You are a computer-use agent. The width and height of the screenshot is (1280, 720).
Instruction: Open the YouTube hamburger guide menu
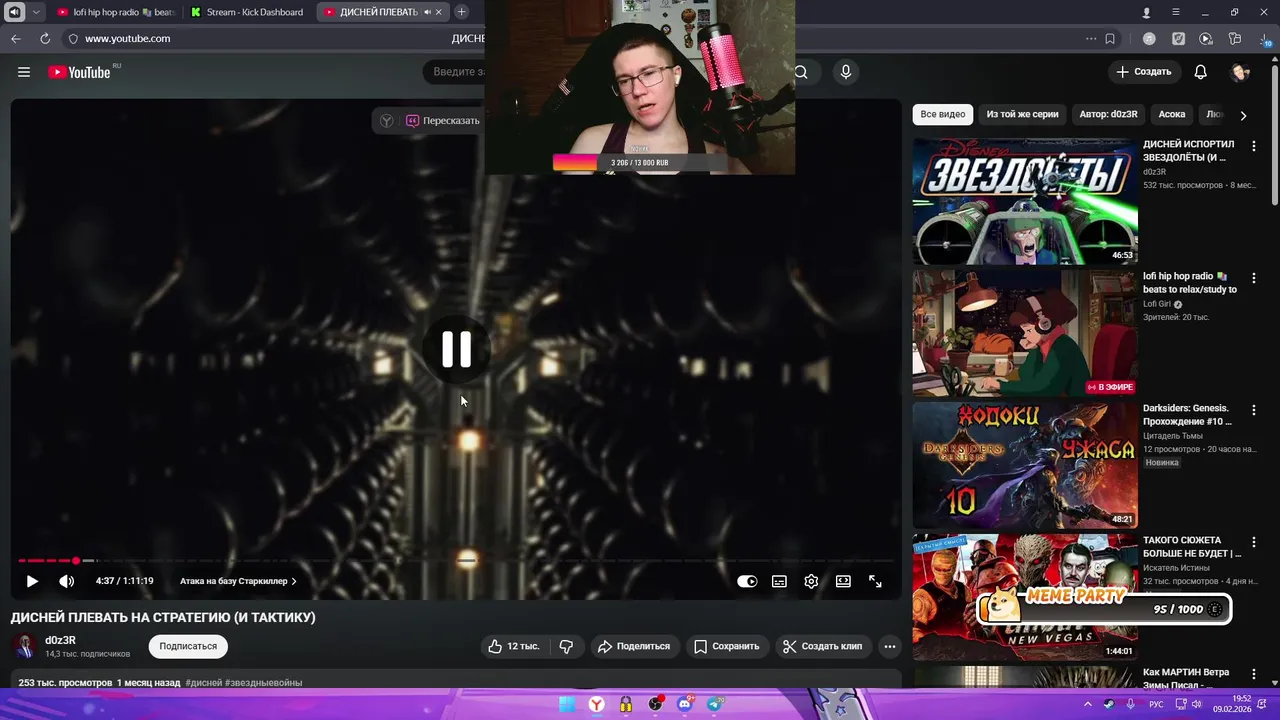tap(24, 72)
